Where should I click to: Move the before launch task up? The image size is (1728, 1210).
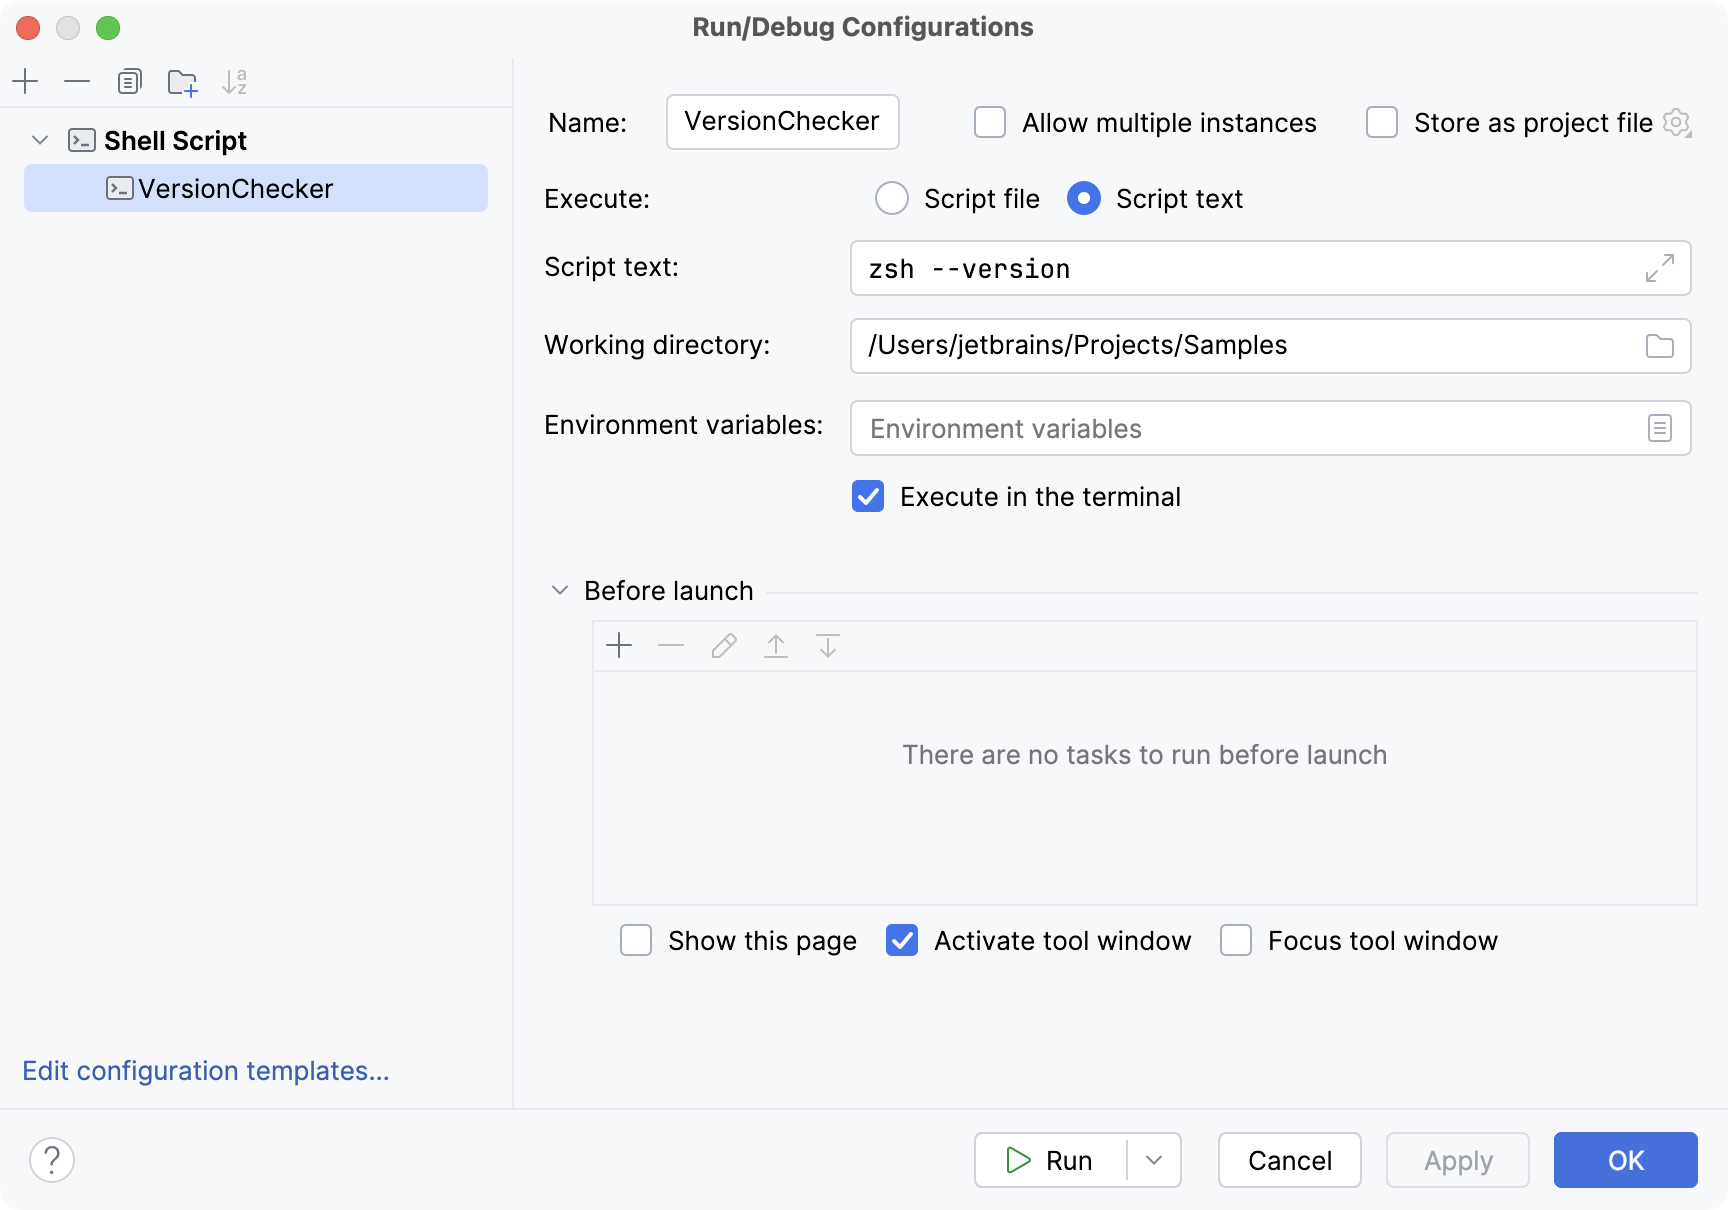(776, 646)
